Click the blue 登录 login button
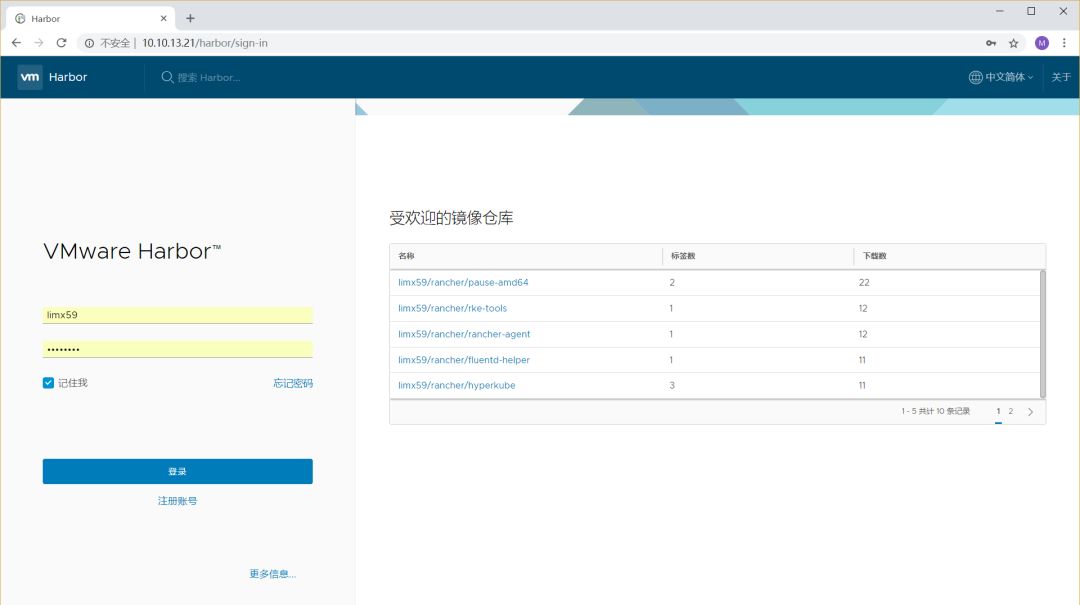Viewport: 1080px width, 605px height. 178,471
